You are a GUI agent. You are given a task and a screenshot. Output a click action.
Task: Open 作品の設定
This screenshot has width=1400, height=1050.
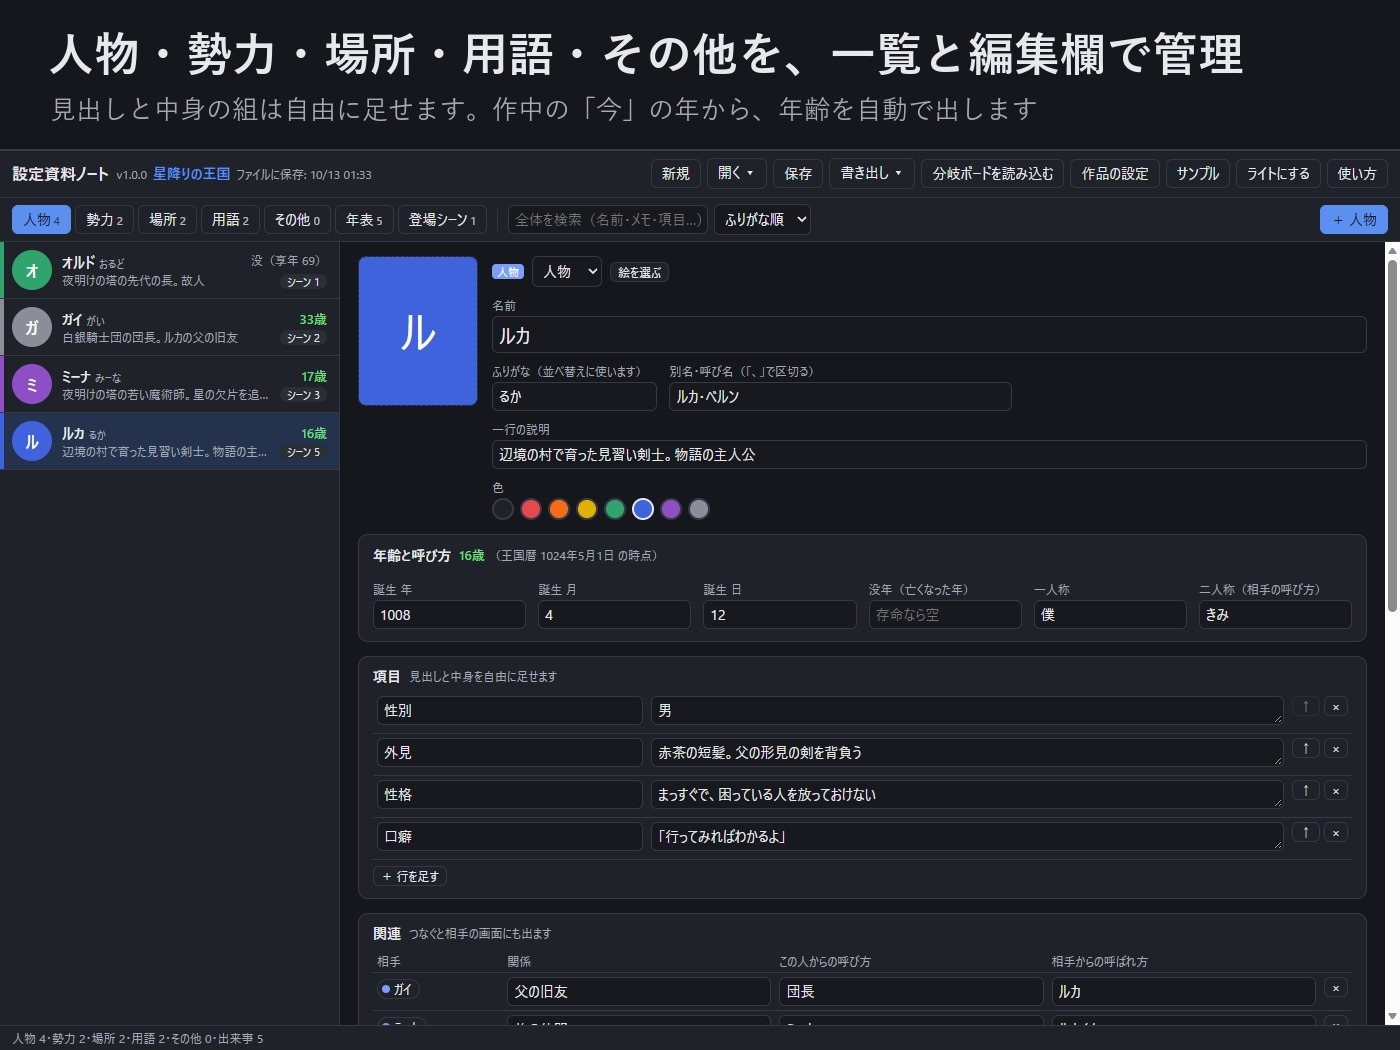pos(1115,174)
